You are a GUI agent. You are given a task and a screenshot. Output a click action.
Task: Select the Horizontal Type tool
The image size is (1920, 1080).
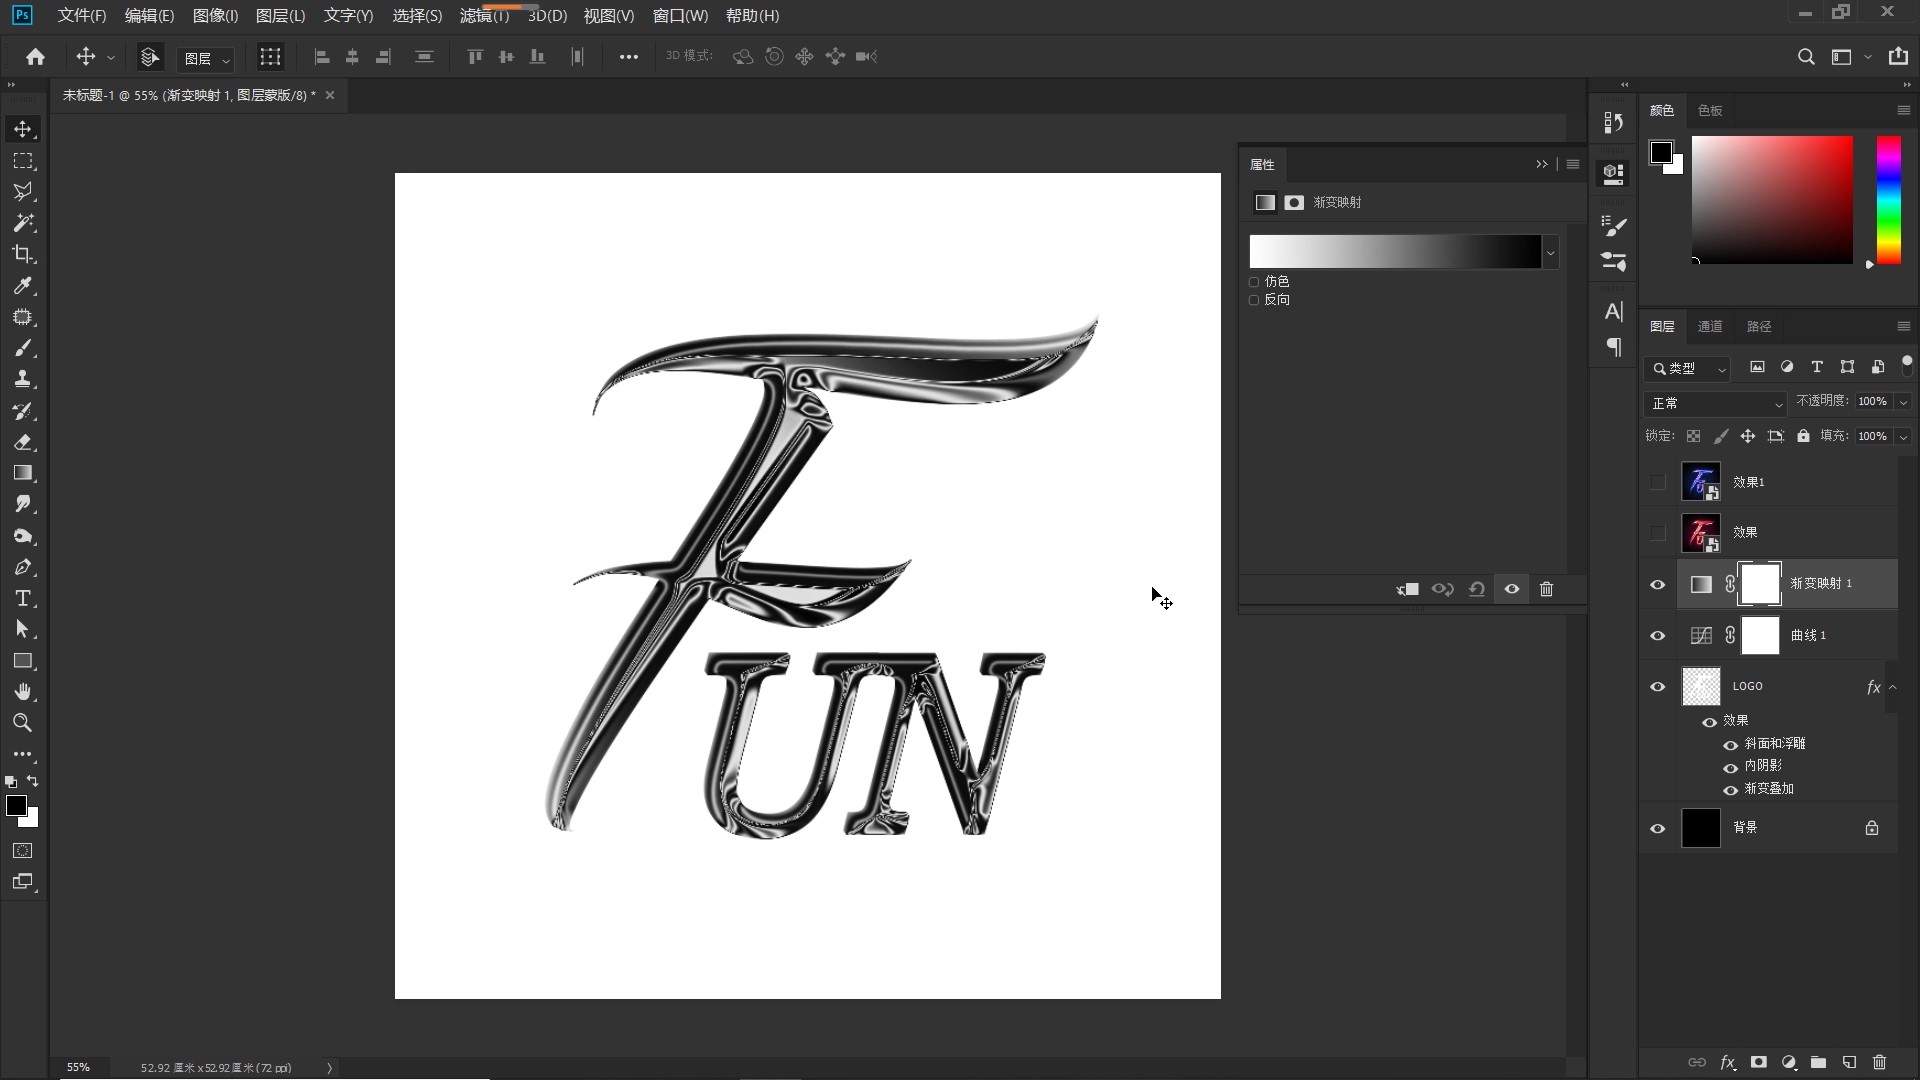click(x=23, y=598)
